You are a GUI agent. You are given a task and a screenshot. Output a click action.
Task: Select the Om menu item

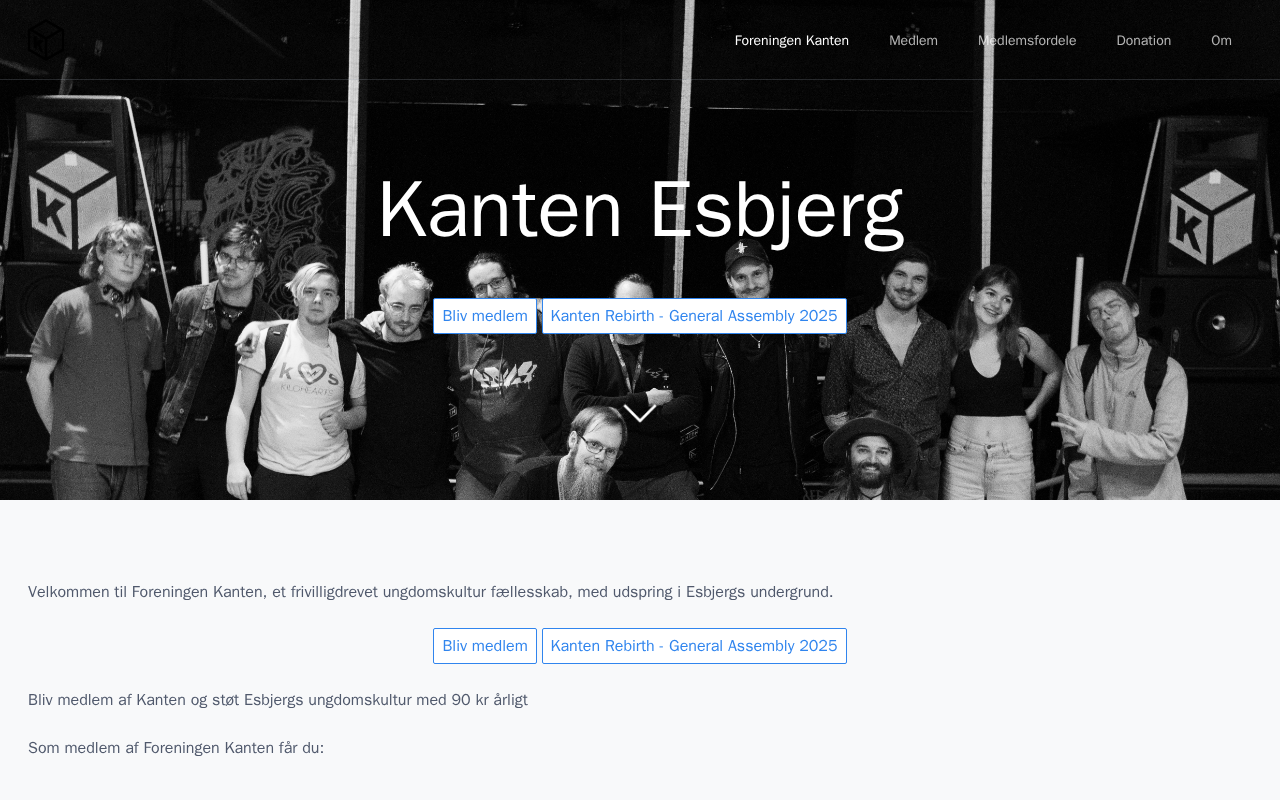pyautogui.click(x=1221, y=40)
